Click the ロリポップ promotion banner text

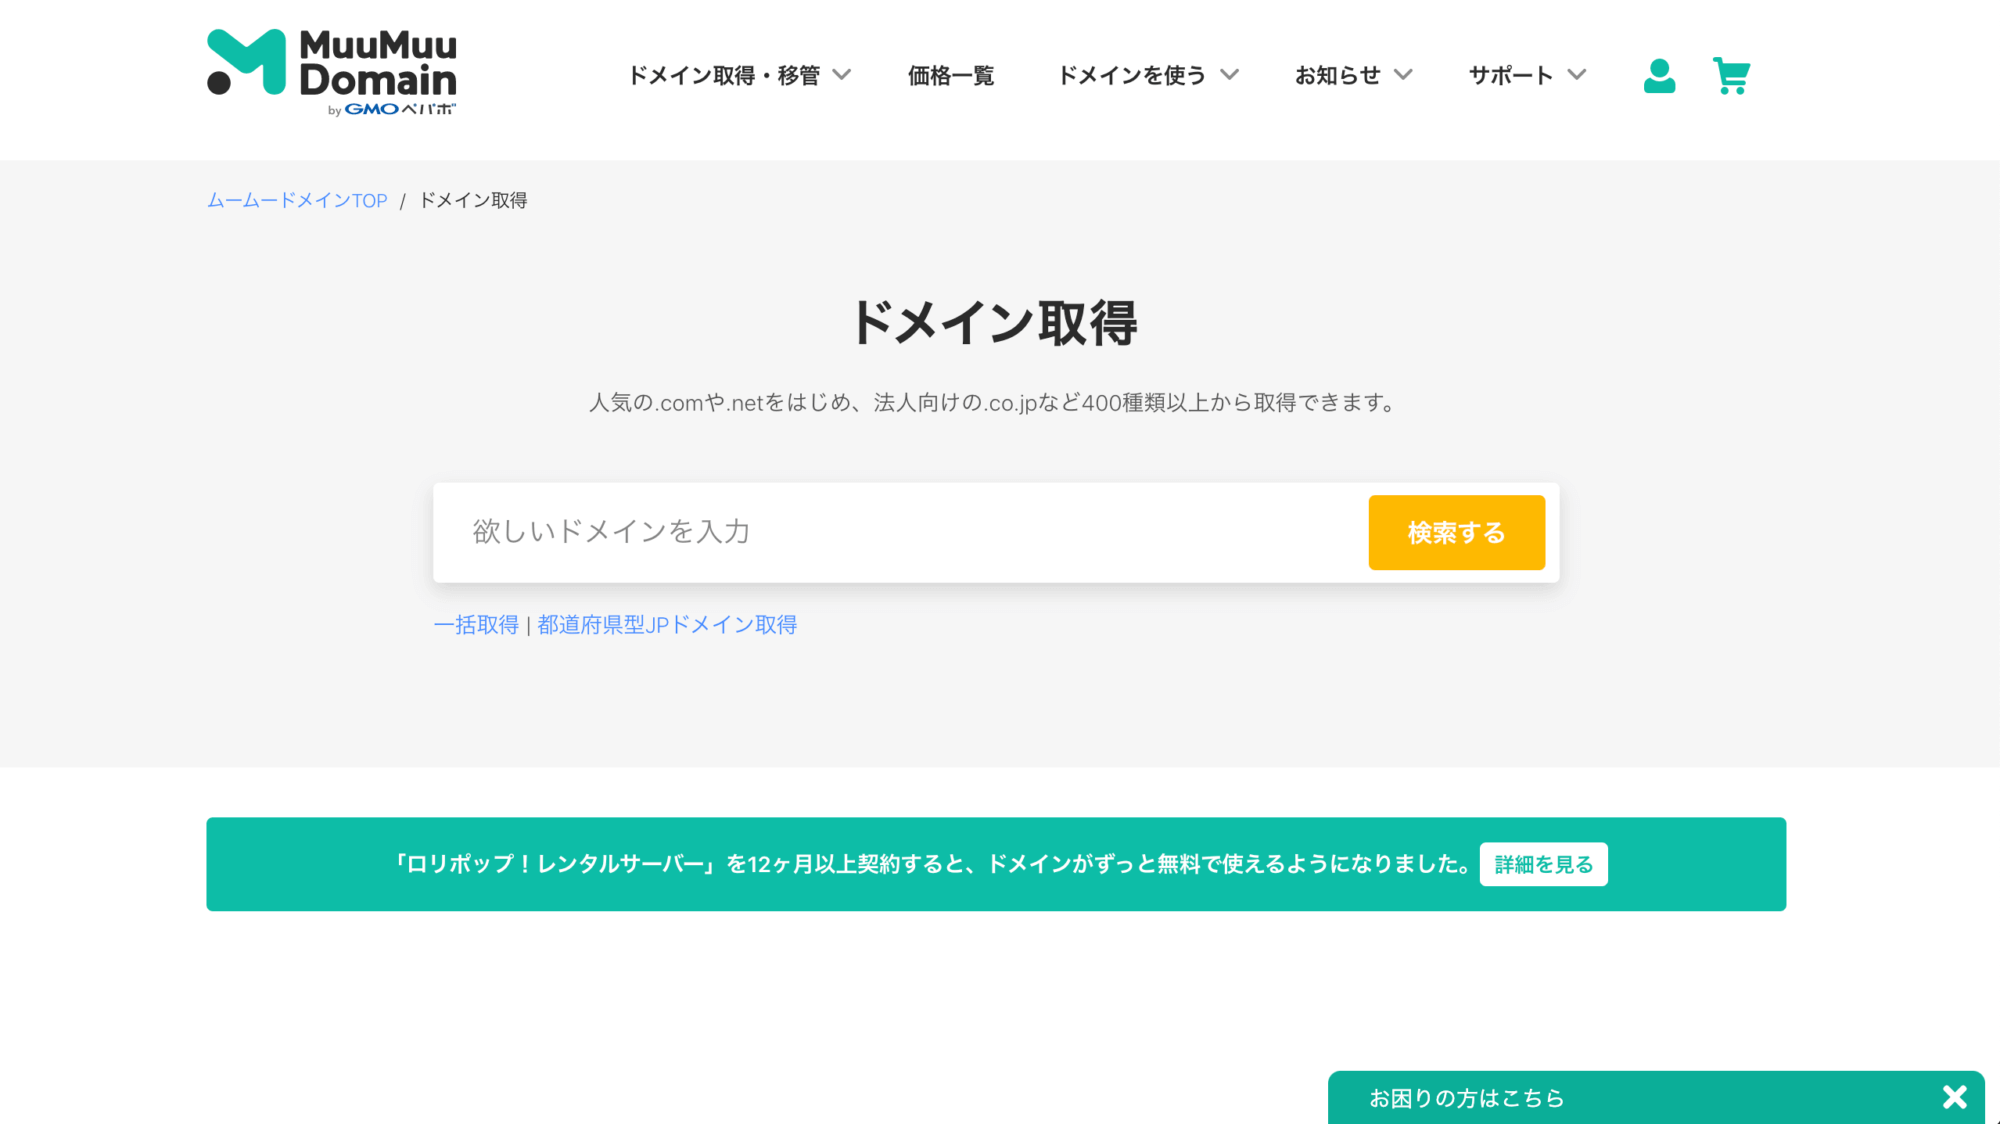tap(930, 864)
